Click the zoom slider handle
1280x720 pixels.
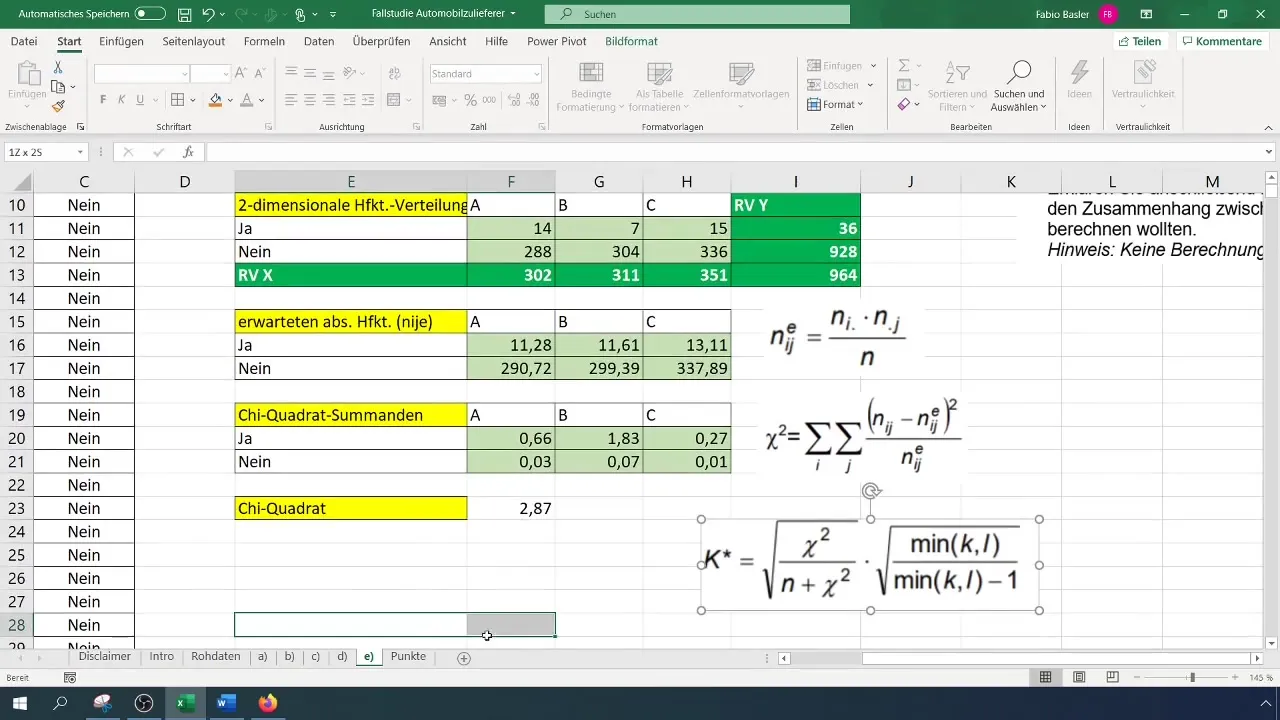[1192, 677]
